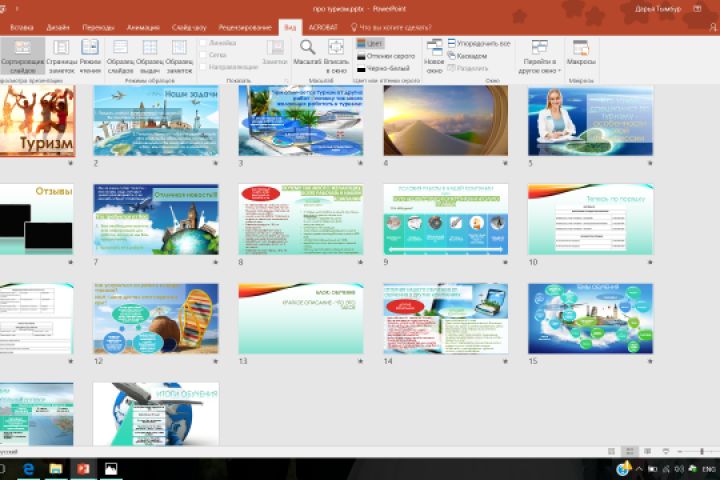
Task: Open the Photos app on the taskbar
Action: pyautogui.click(x=111, y=469)
